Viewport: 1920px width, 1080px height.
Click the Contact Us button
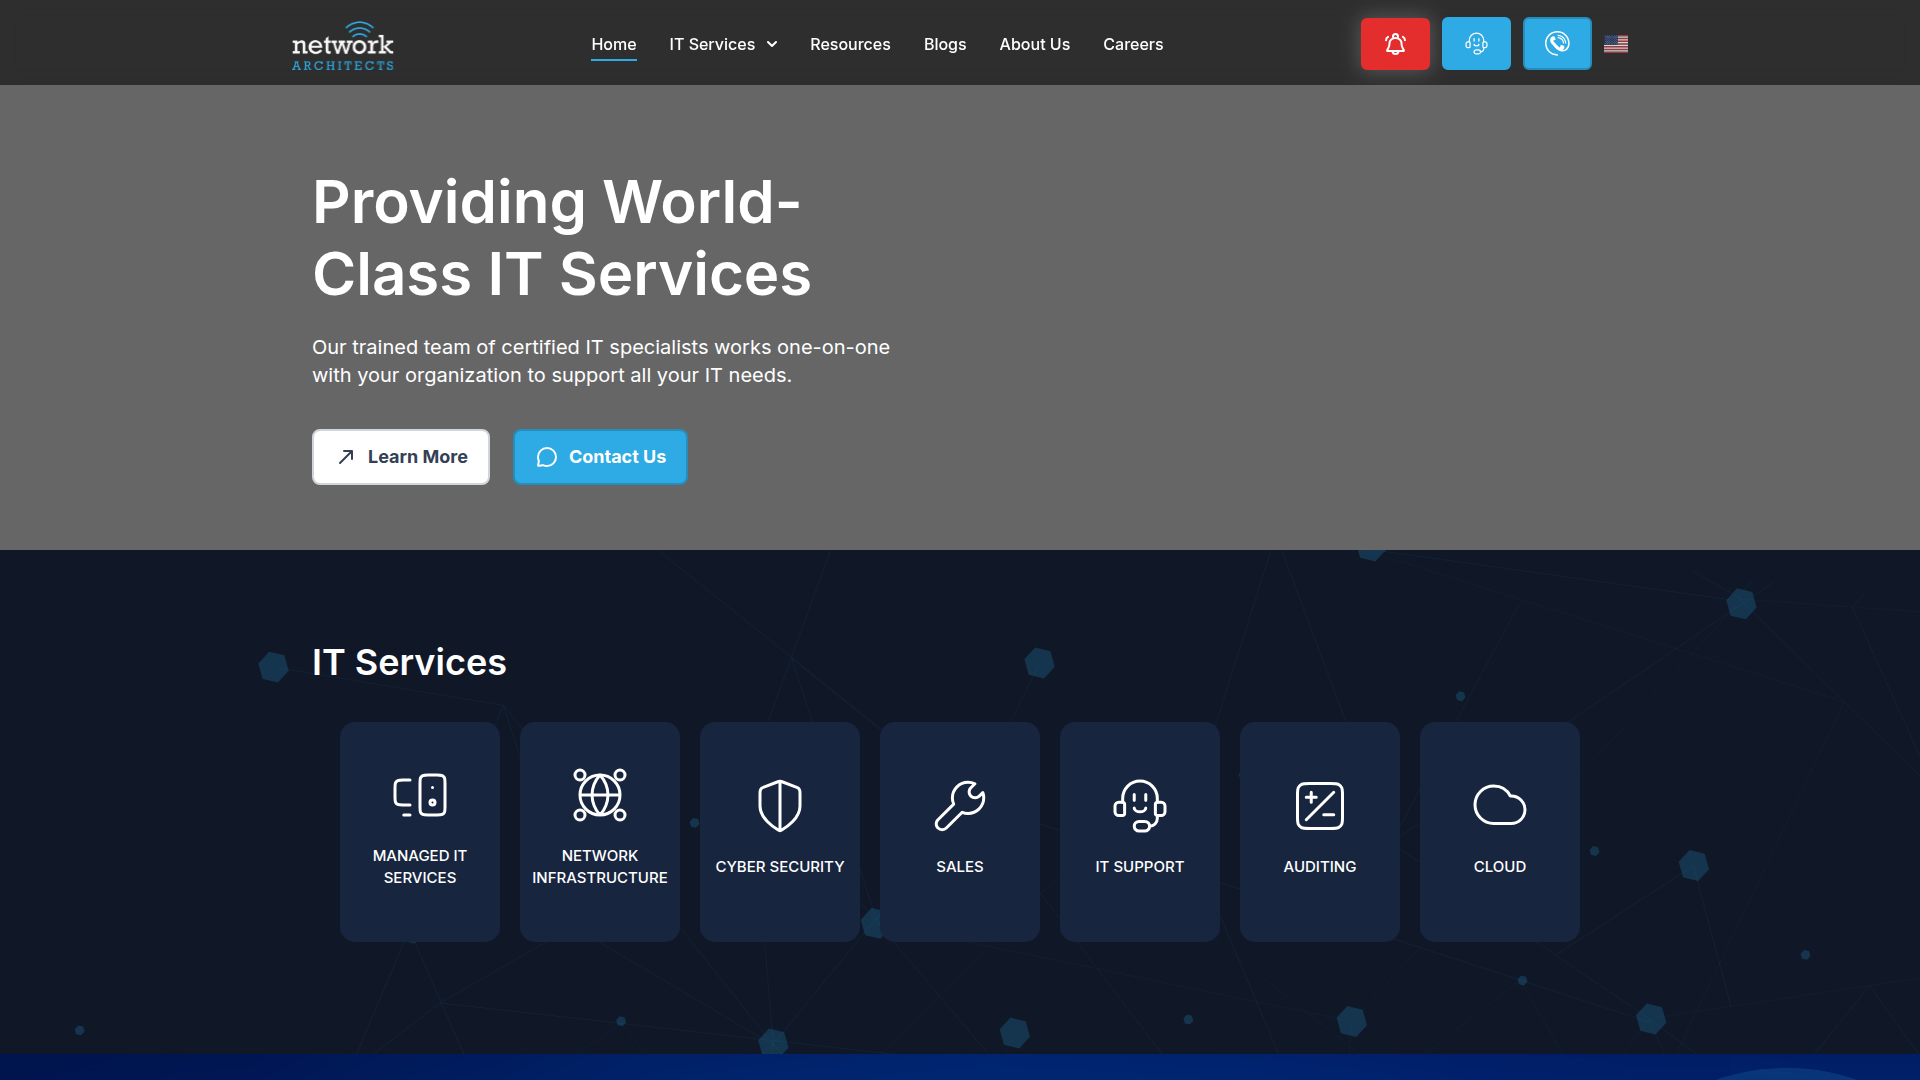tap(600, 457)
